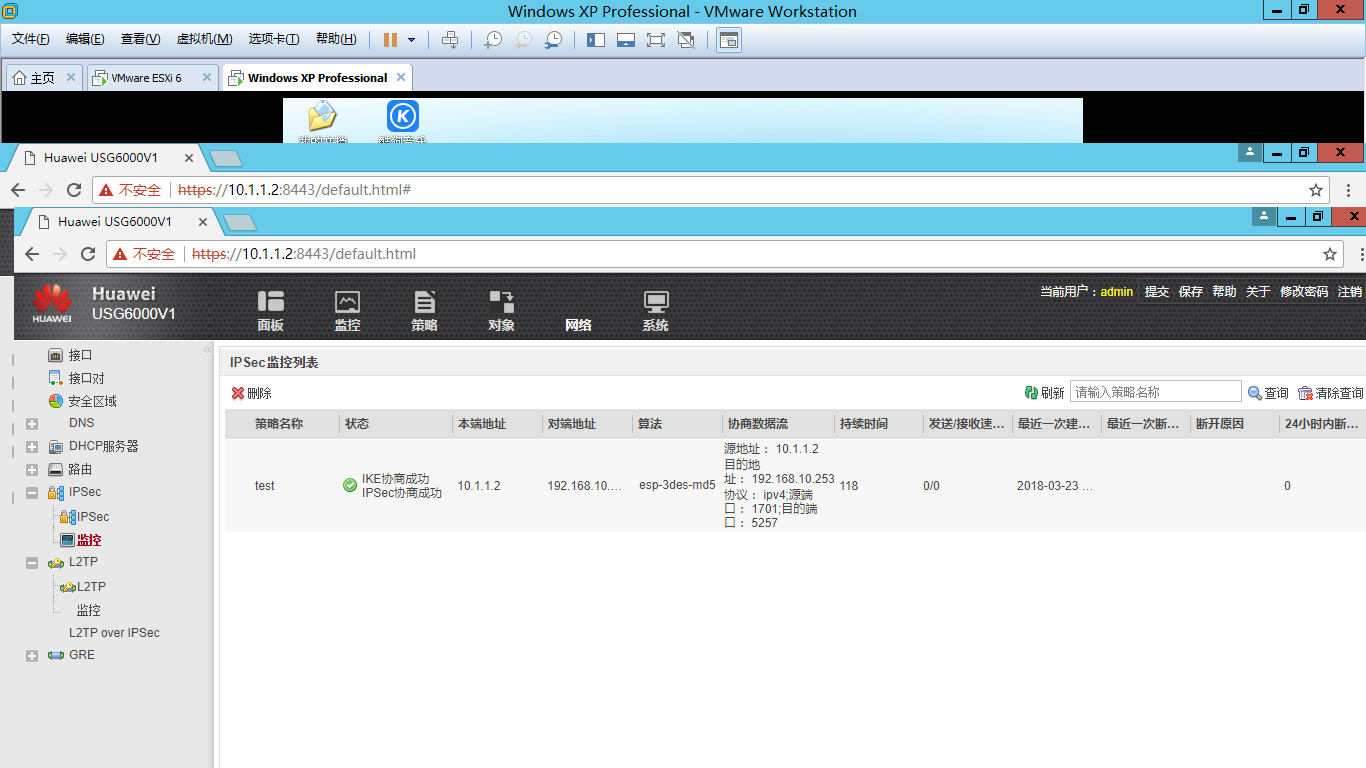Open the 选项卡(T) menu
This screenshot has width=1366, height=768.
[274, 39]
